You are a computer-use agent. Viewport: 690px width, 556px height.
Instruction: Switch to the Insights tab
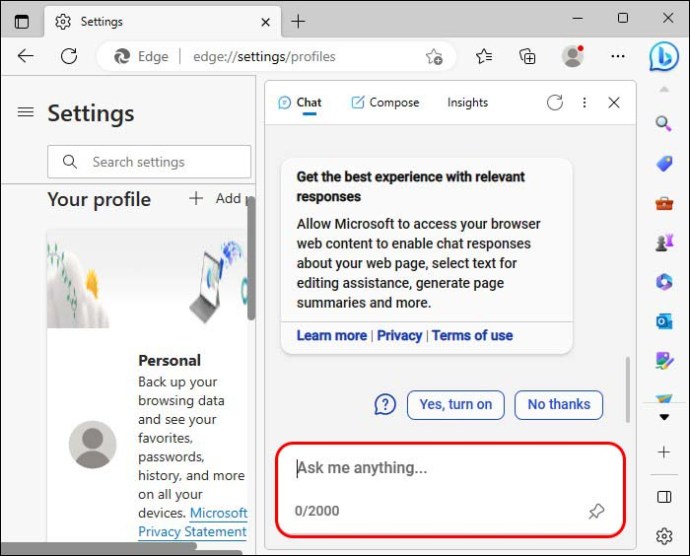click(467, 103)
